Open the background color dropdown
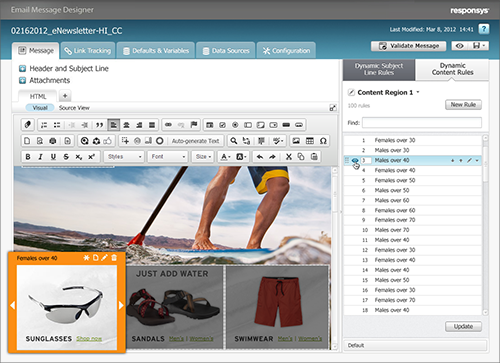This screenshot has width=500, height=363. click(241, 157)
